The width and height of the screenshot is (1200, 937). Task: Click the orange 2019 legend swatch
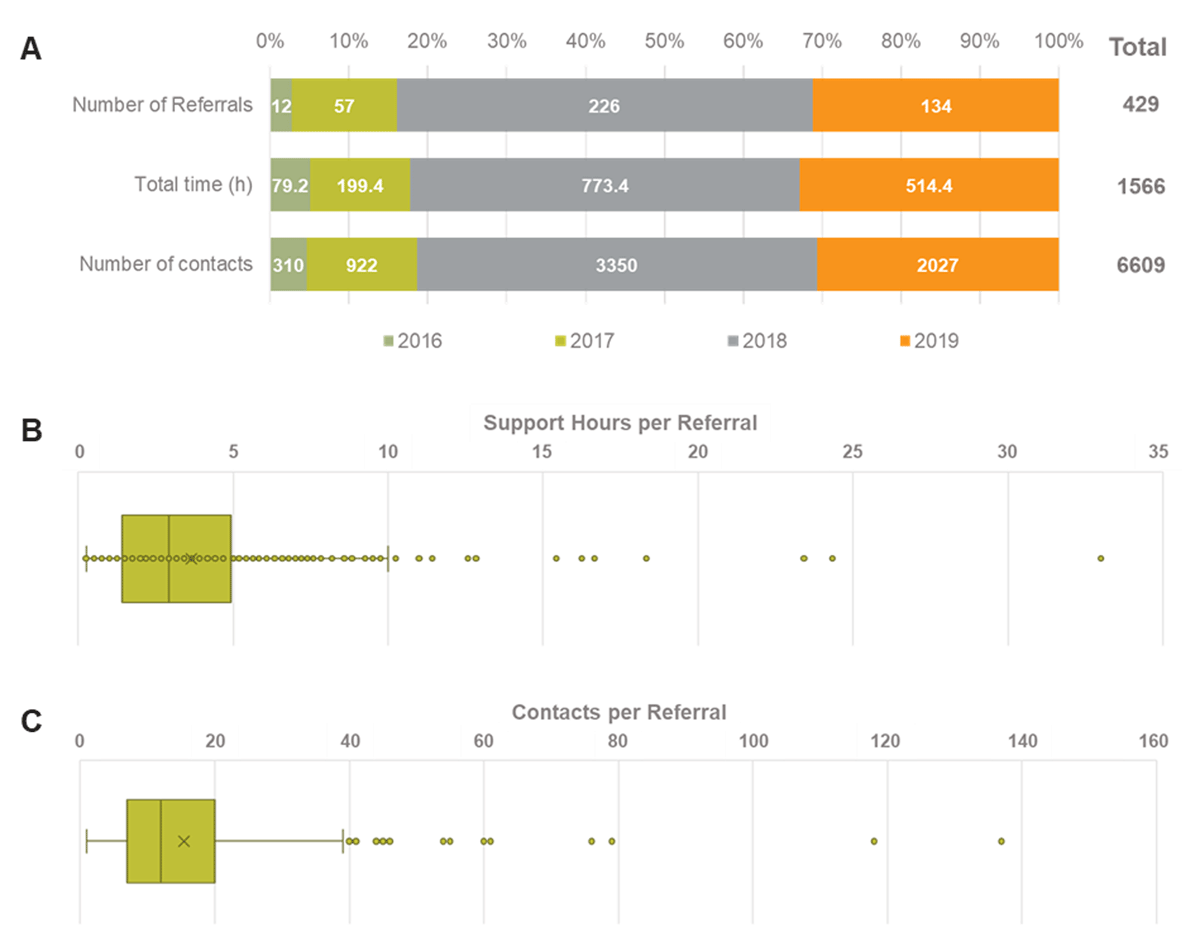tap(905, 341)
